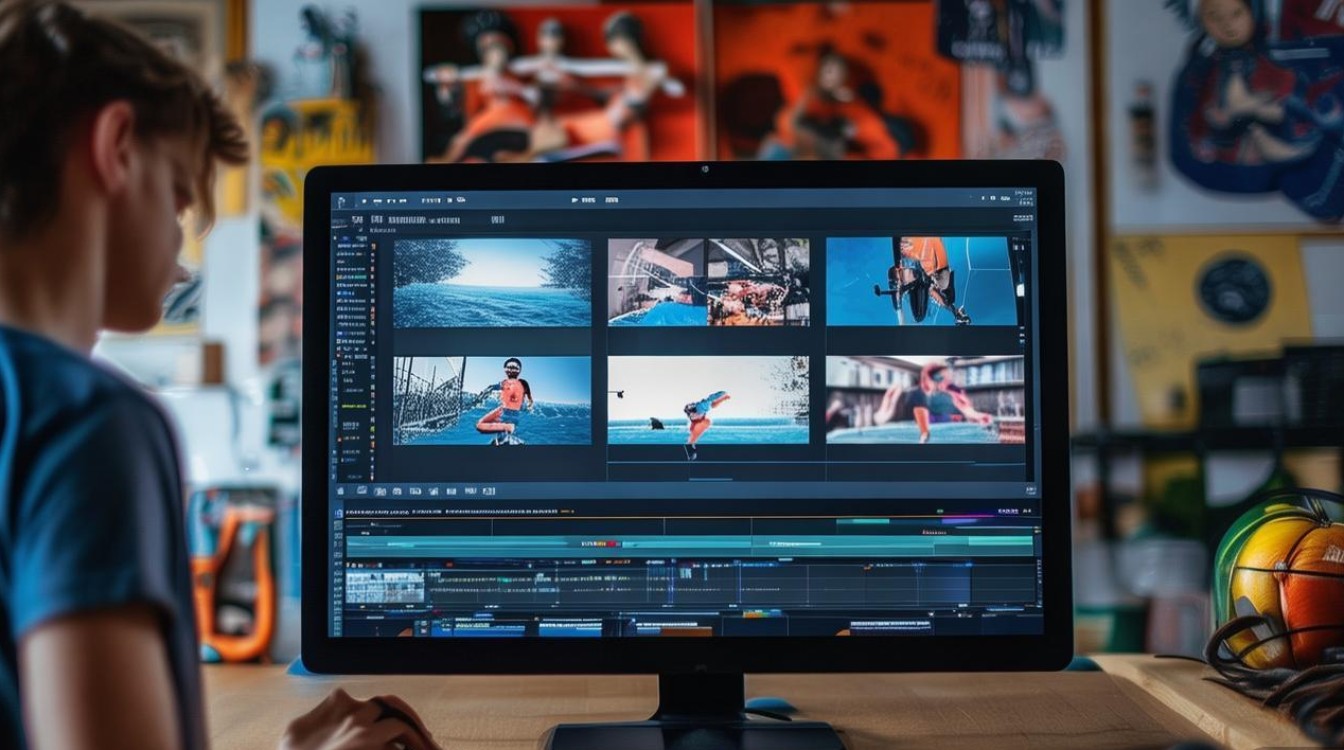Image resolution: width=1344 pixels, height=750 pixels.
Task: Click the icon at far right of timeline toolbar
Action: point(1029,490)
